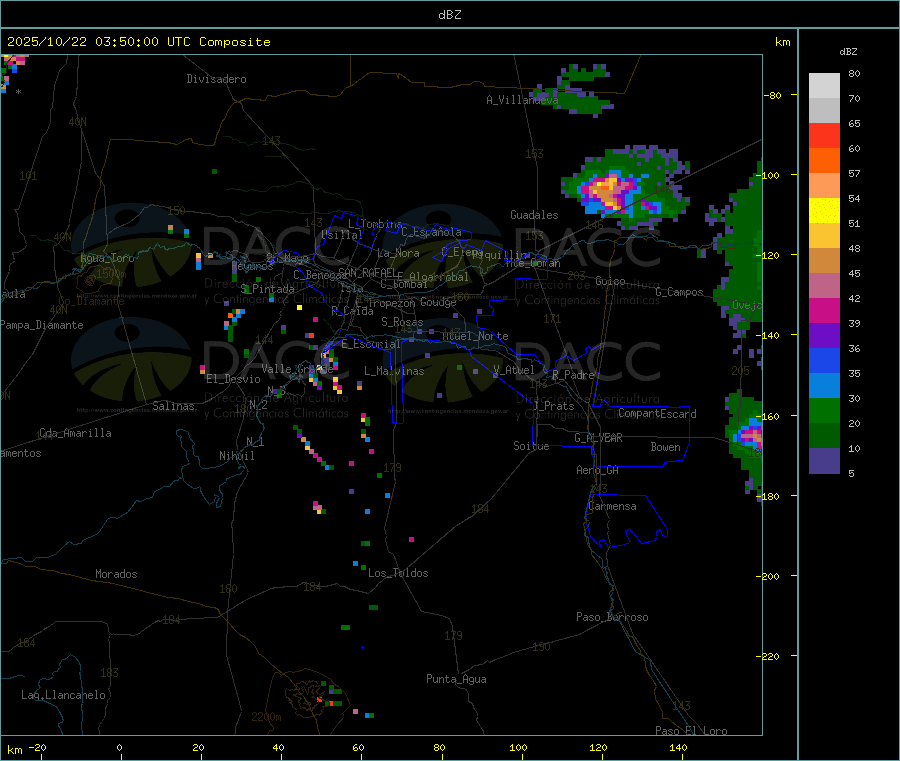Click the red marker at volcano crater
Image resolution: width=900 pixels, height=761 pixels.
(x=320, y=700)
